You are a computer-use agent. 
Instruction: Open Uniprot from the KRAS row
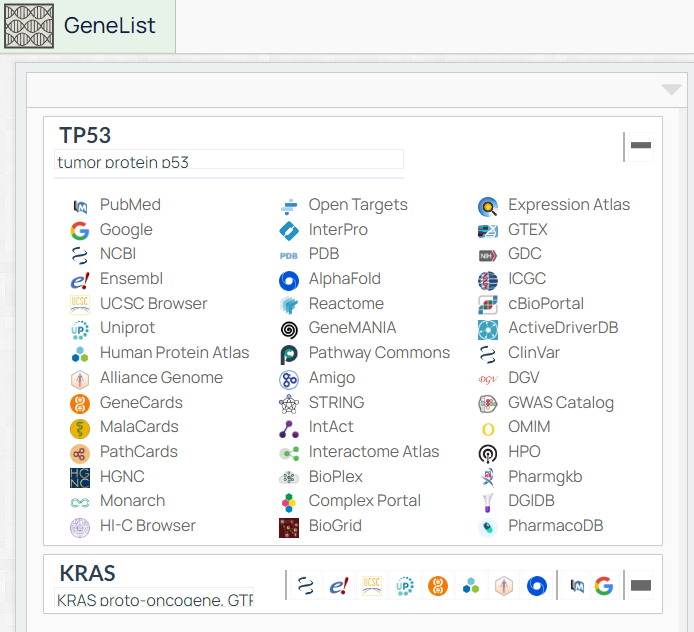click(x=405, y=586)
